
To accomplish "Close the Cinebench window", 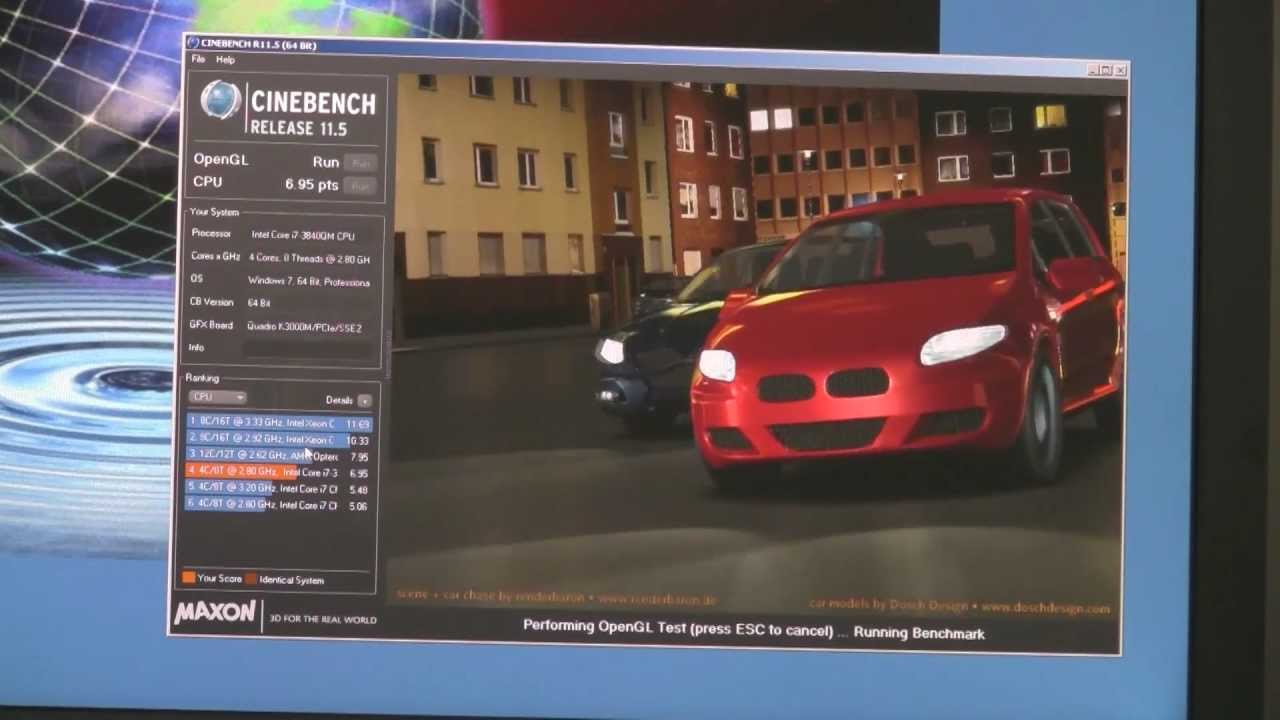I will (1120, 71).
